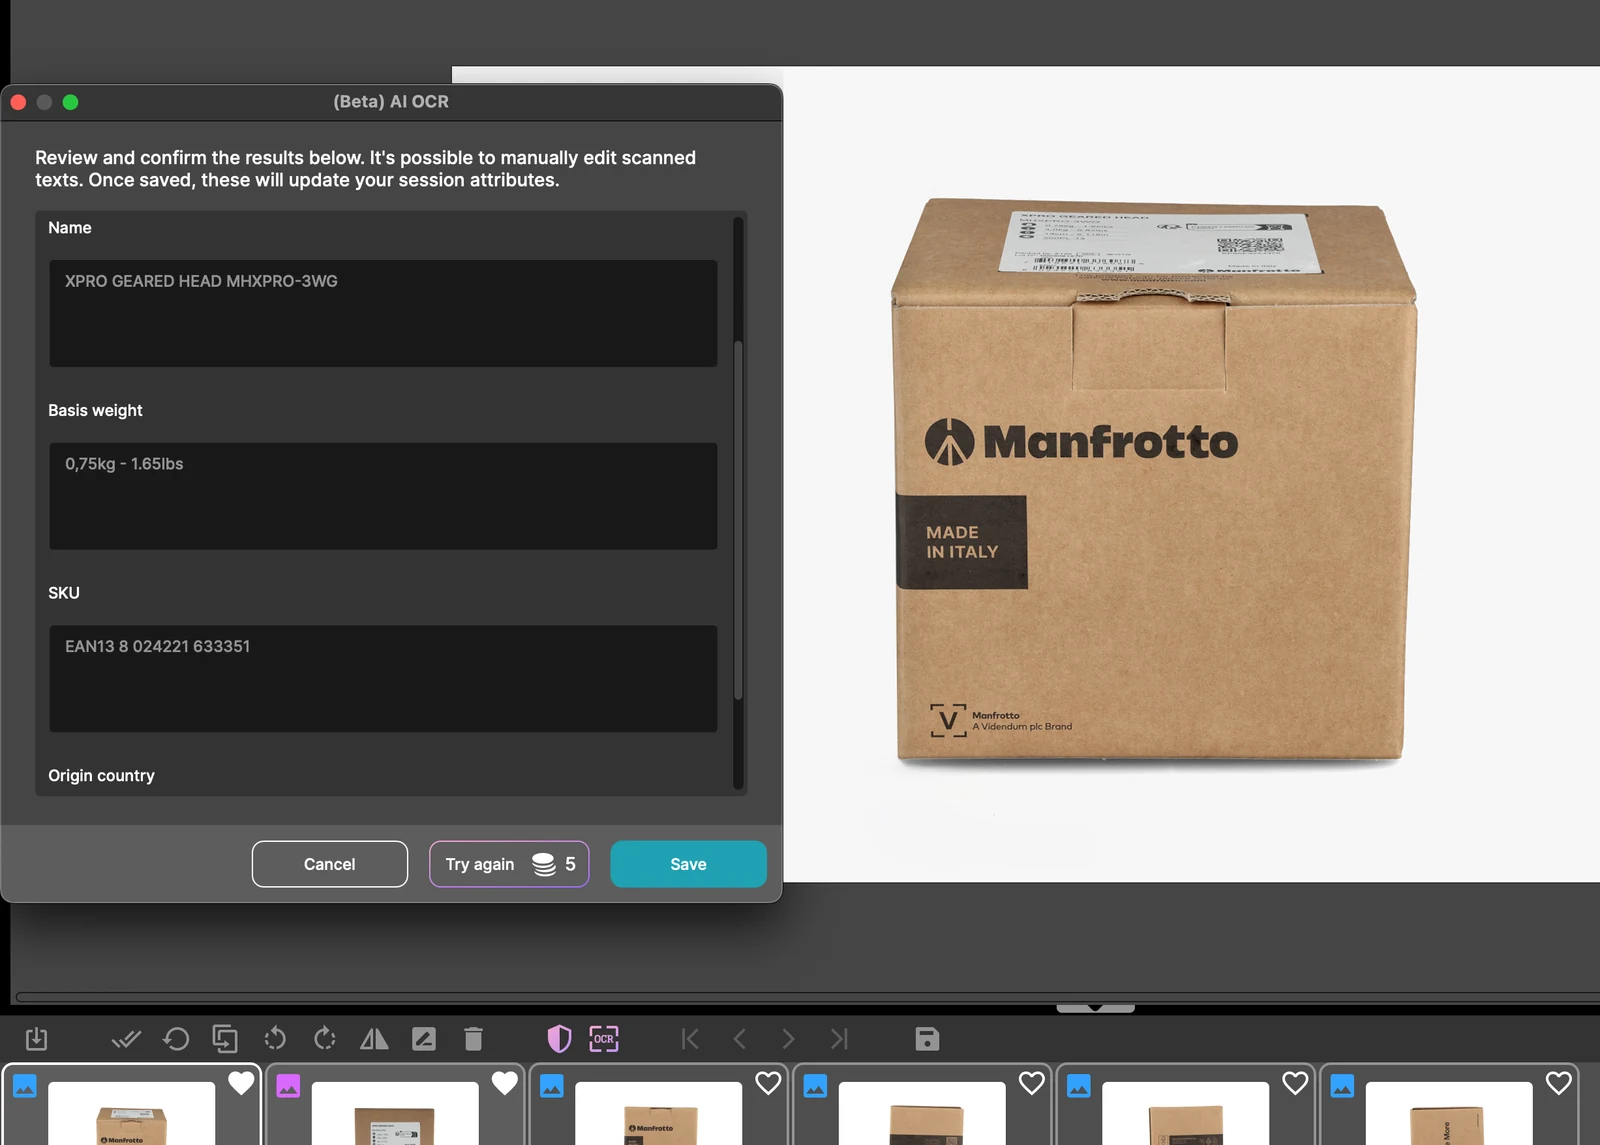The width and height of the screenshot is (1600, 1145).
Task: Go to the previous image arrow
Action: tap(740, 1039)
